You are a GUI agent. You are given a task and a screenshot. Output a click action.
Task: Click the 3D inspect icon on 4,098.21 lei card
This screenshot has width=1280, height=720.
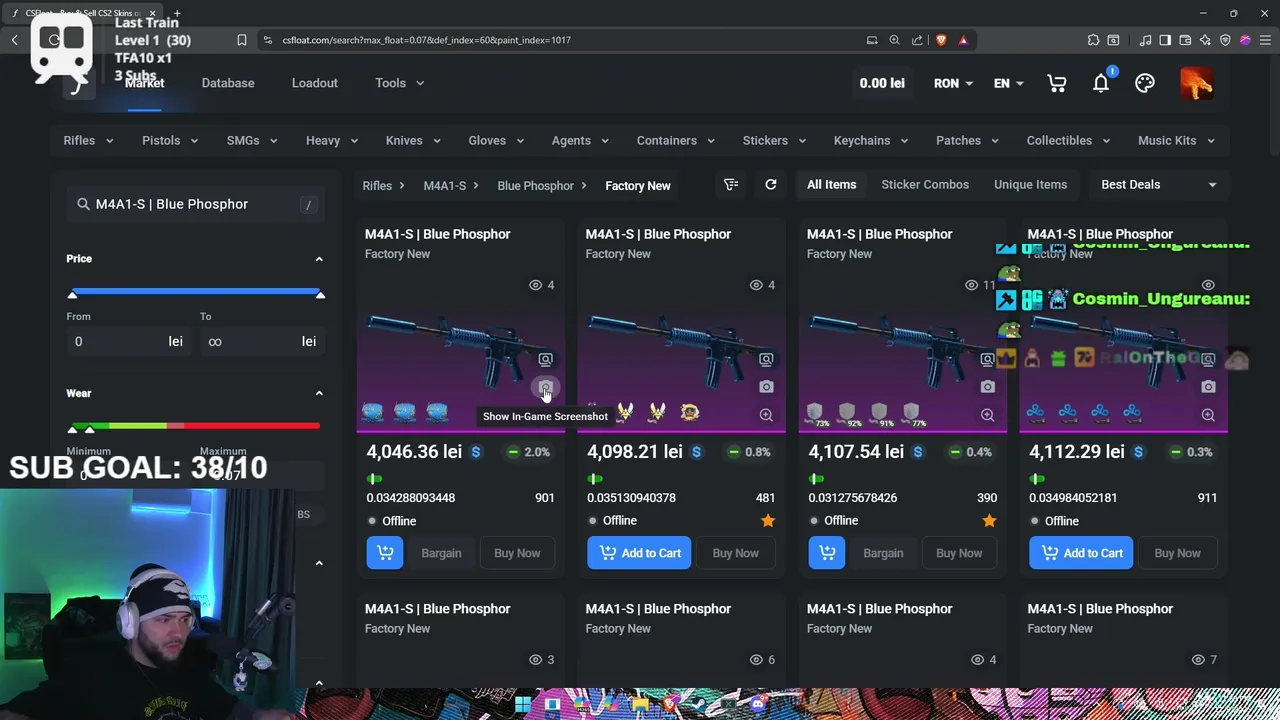(x=766, y=359)
